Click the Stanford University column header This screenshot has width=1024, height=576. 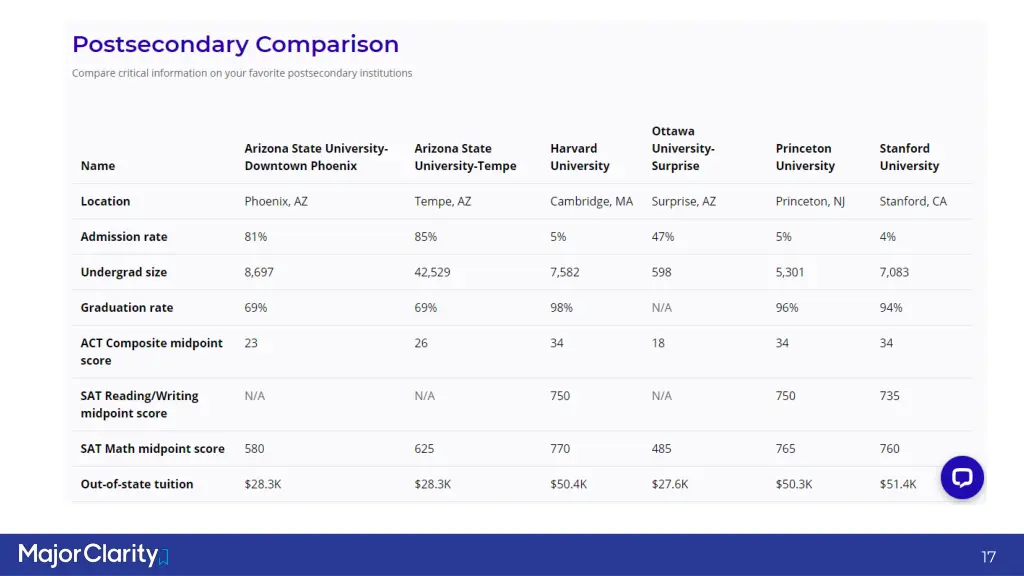click(x=909, y=157)
